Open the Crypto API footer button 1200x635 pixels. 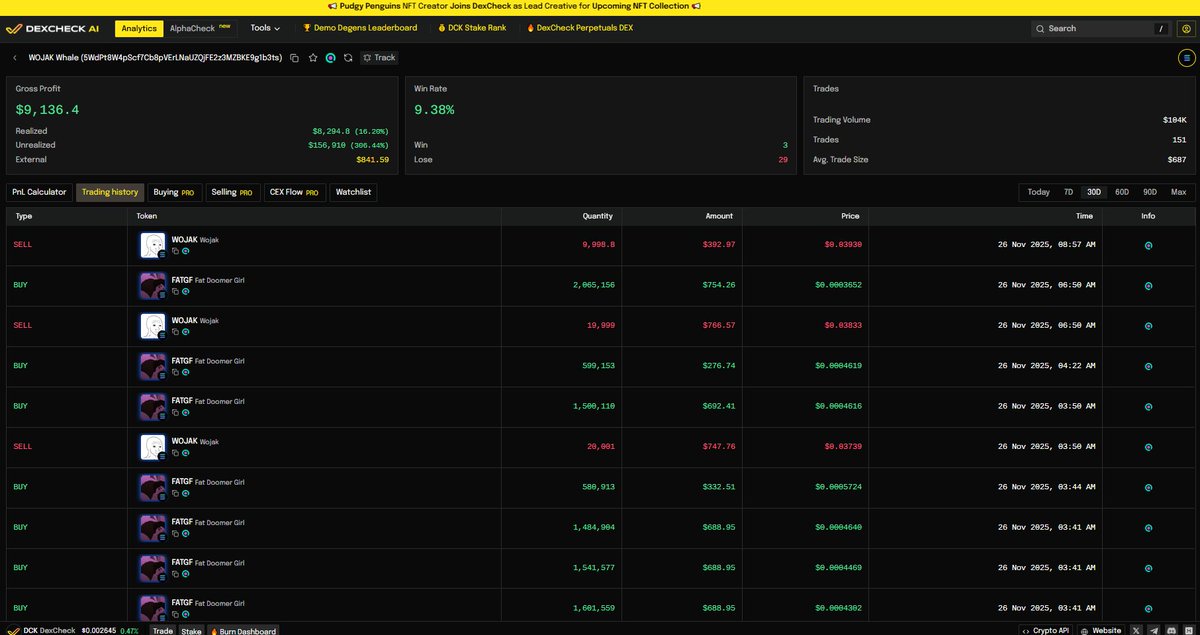1046,631
